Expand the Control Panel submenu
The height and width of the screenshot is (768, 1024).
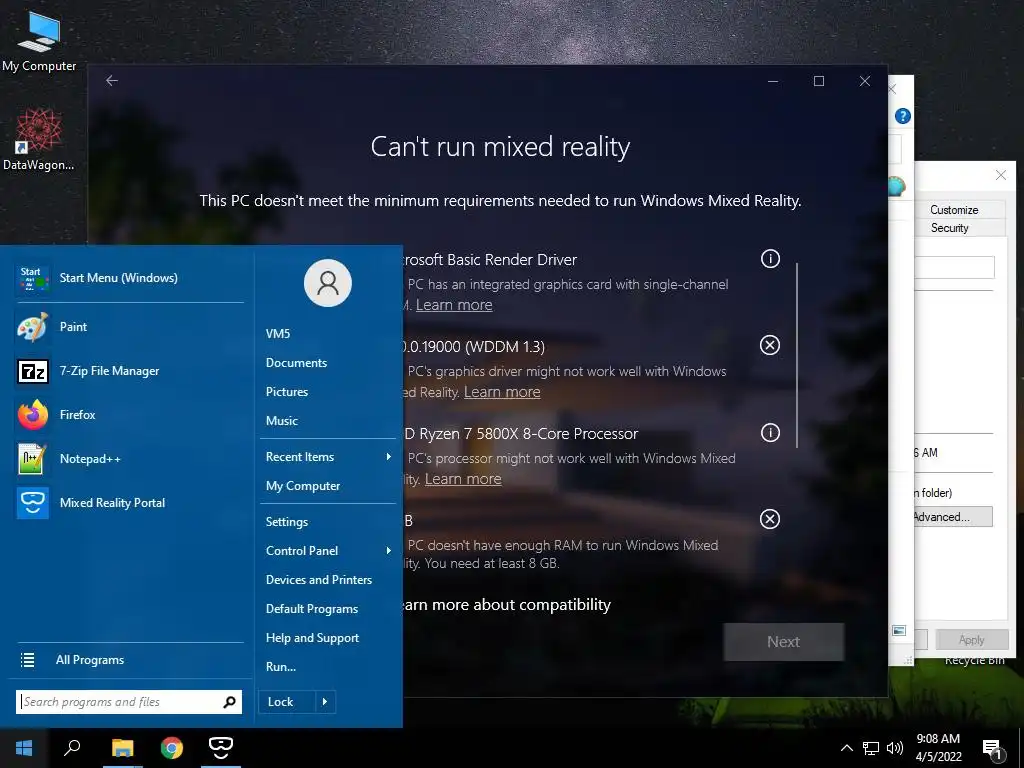(328, 551)
